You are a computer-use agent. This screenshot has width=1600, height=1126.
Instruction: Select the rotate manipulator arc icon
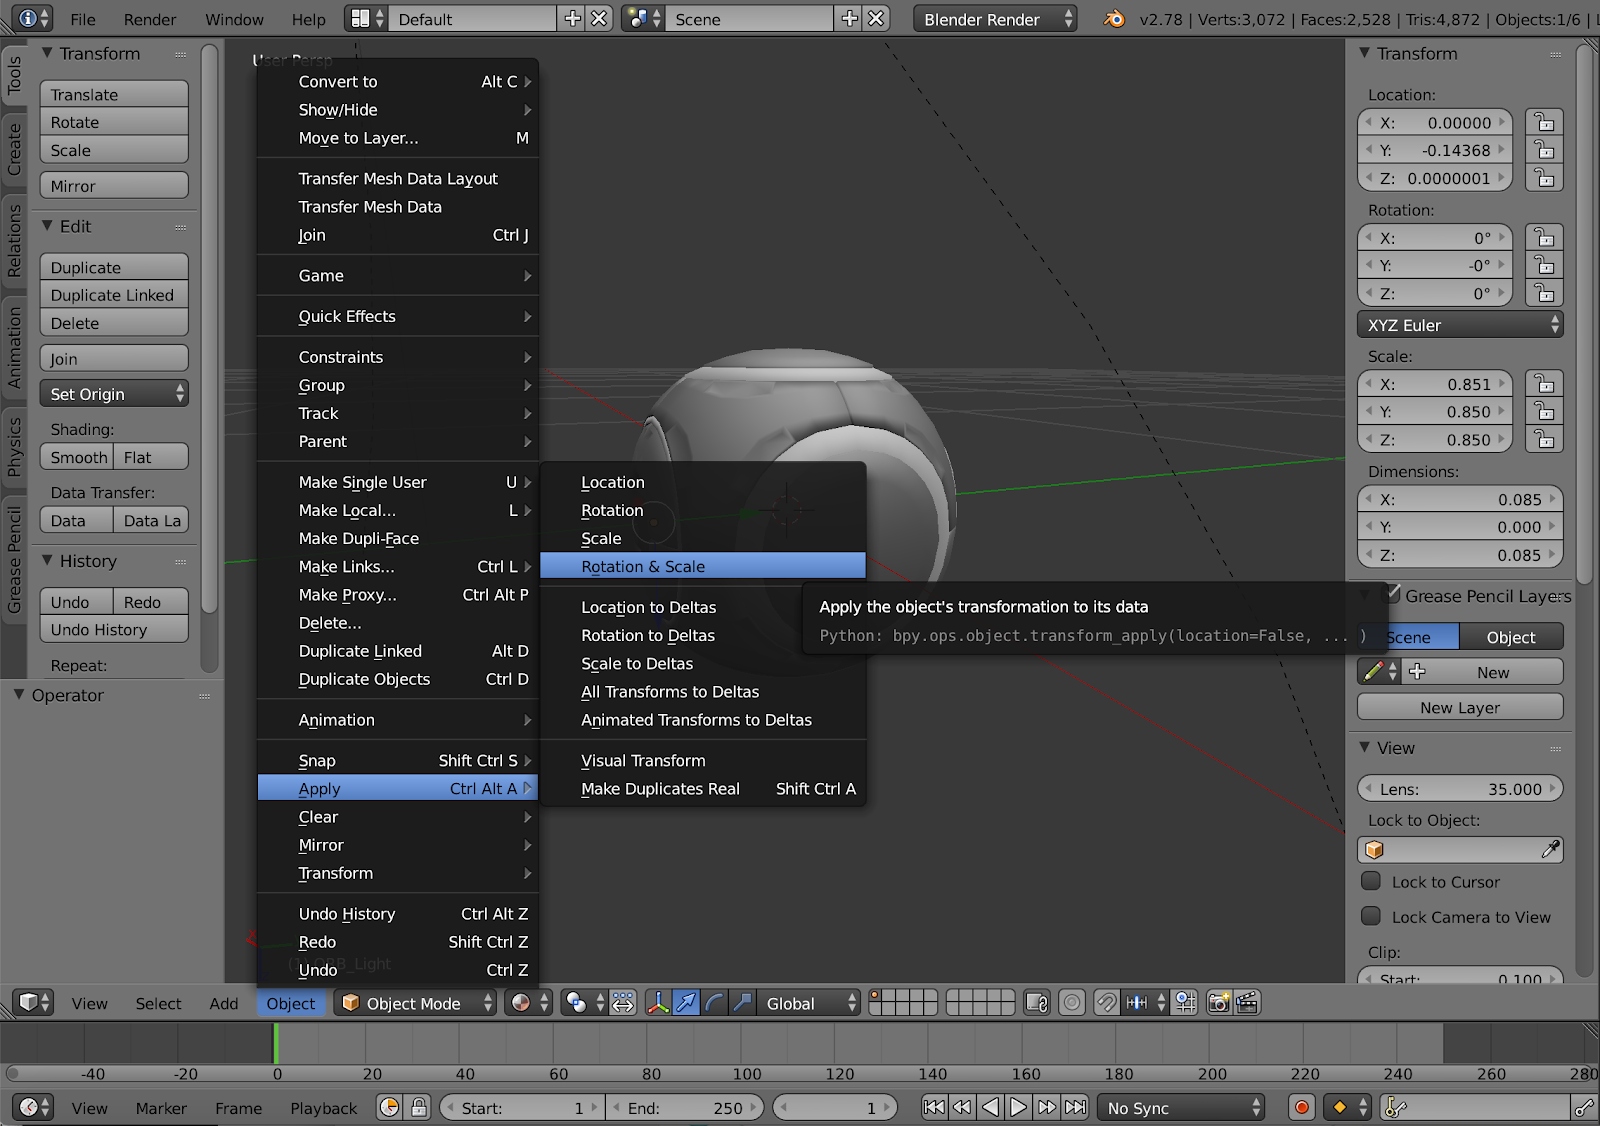714,1002
